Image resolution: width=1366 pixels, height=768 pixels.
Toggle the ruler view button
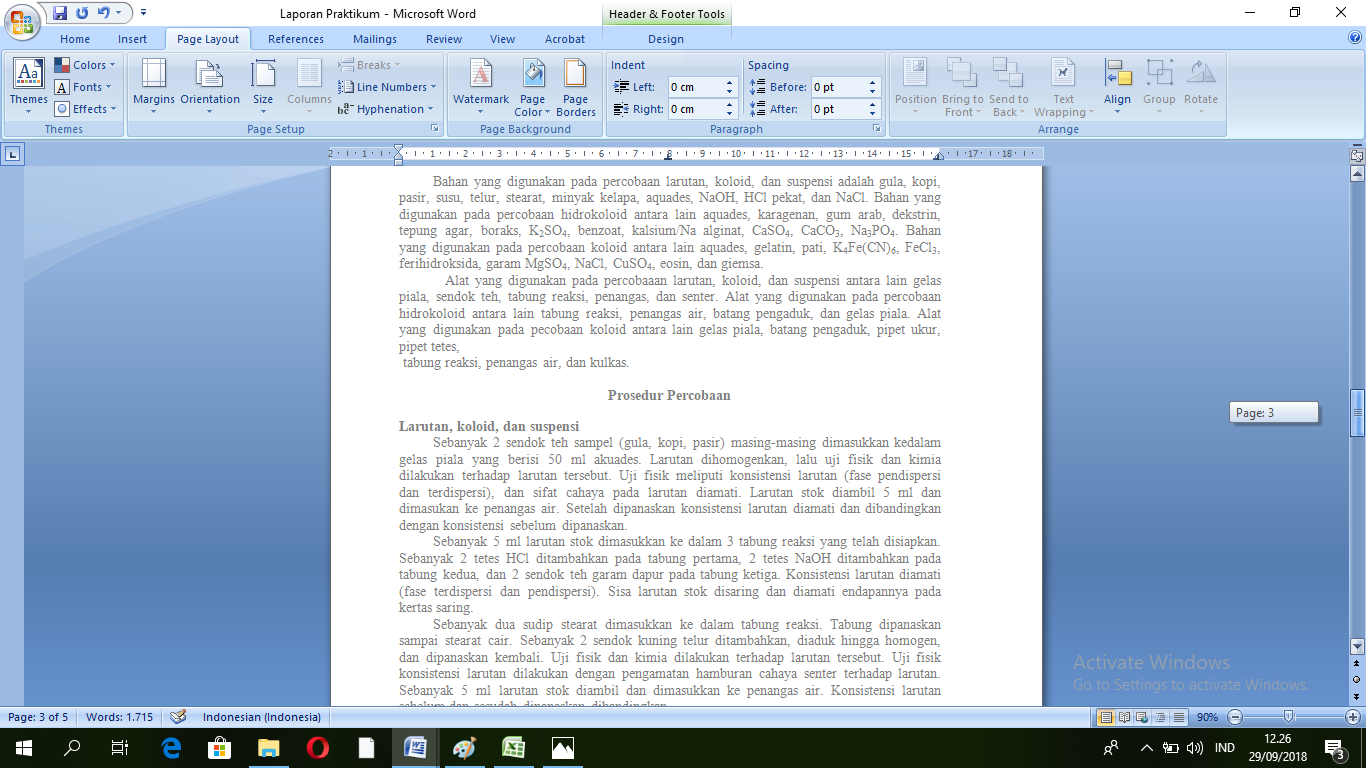tap(1357, 156)
